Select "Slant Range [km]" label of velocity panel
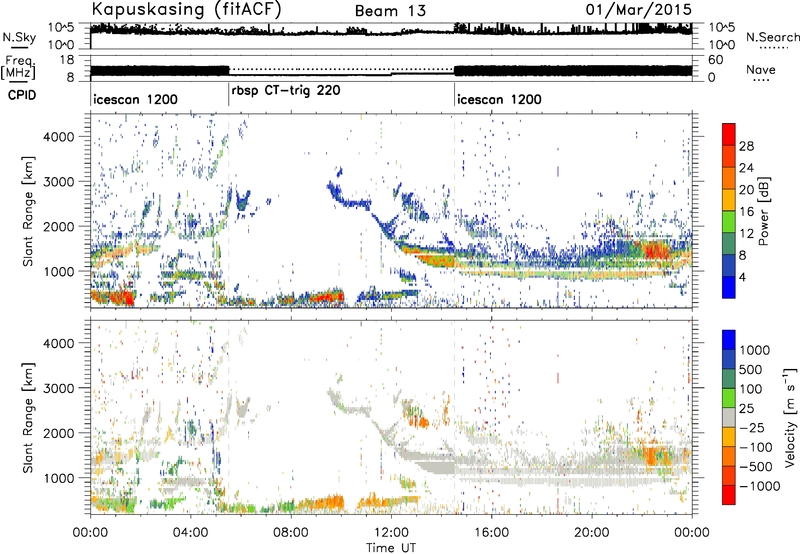 pyautogui.click(x=28, y=417)
